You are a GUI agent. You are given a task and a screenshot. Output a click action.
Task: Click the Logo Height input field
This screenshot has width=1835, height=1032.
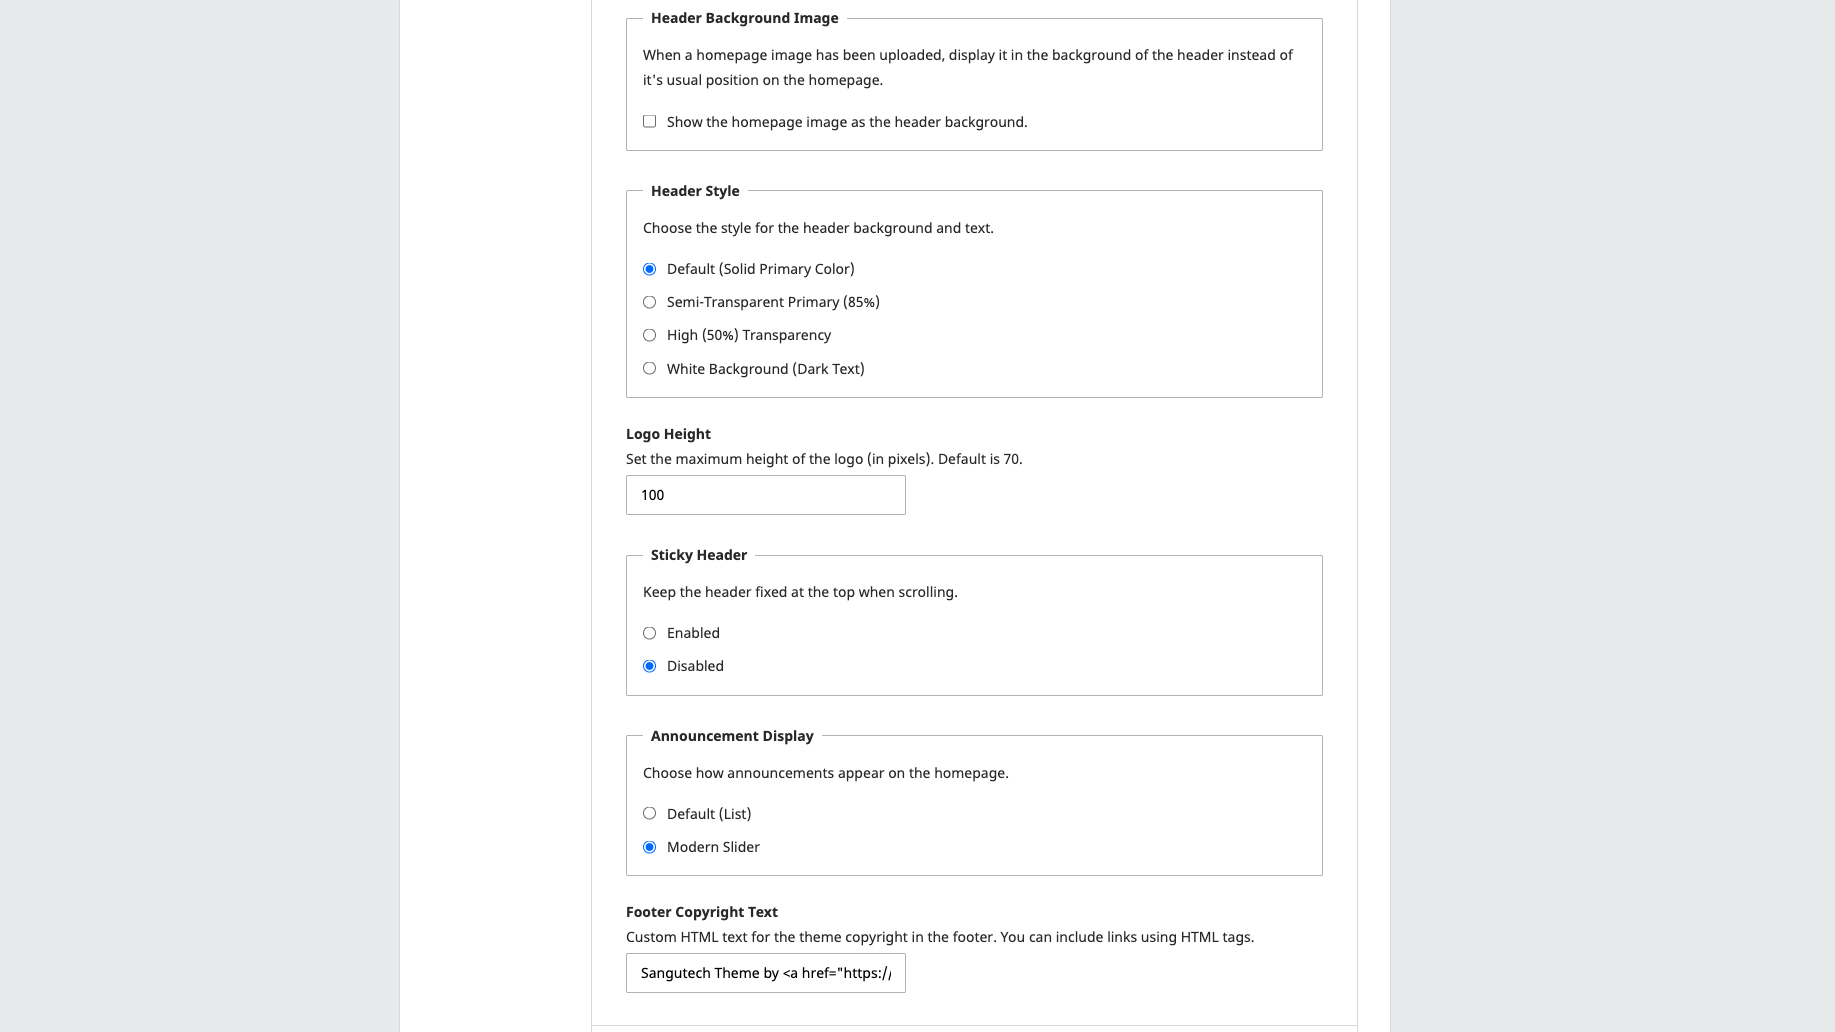tap(765, 495)
